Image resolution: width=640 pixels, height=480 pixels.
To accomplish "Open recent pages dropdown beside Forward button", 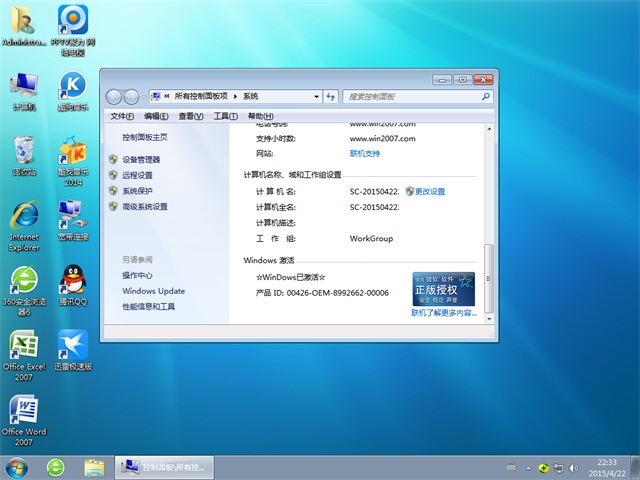I will pos(142,97).
